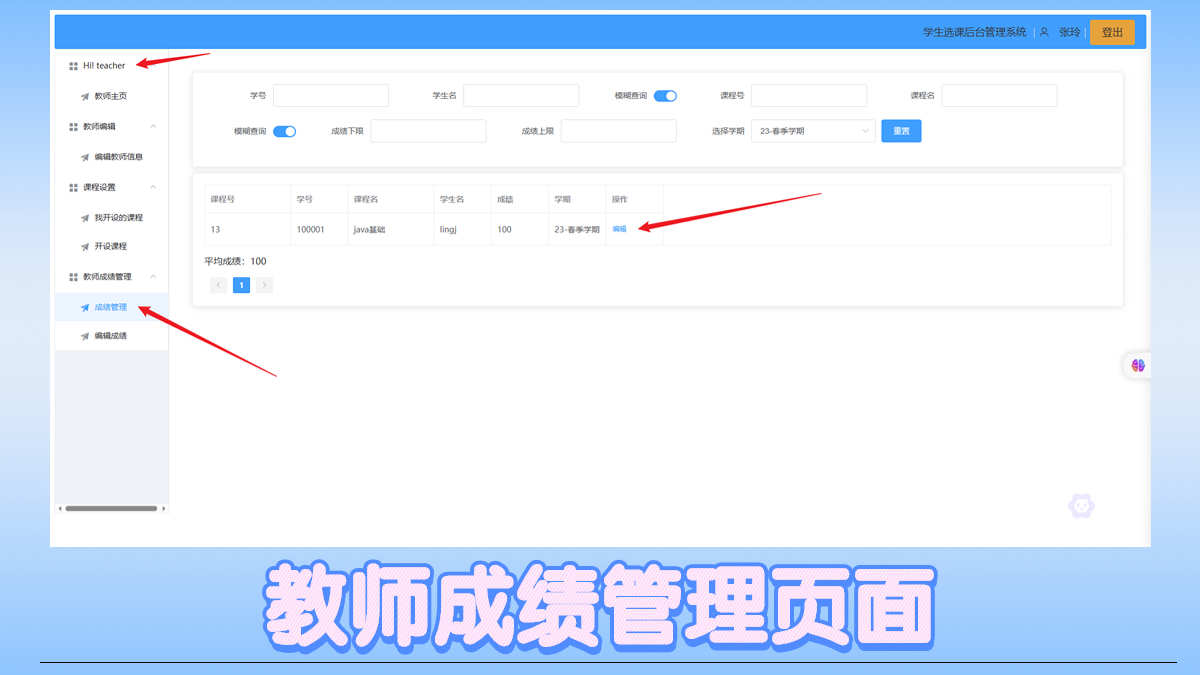Screen dimensions: 1200x675
Task: Select page 1 in pagination
Action: point(241,285)
